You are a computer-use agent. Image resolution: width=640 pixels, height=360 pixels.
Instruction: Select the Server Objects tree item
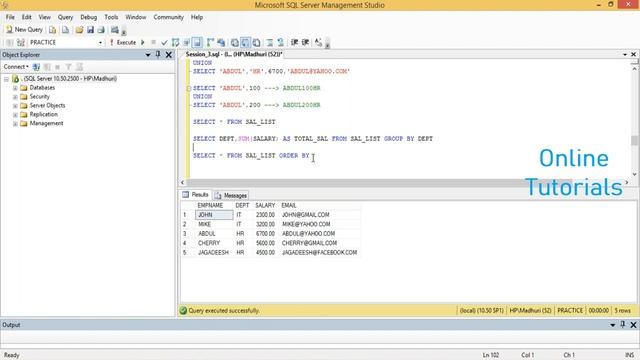tap(47, 105)
